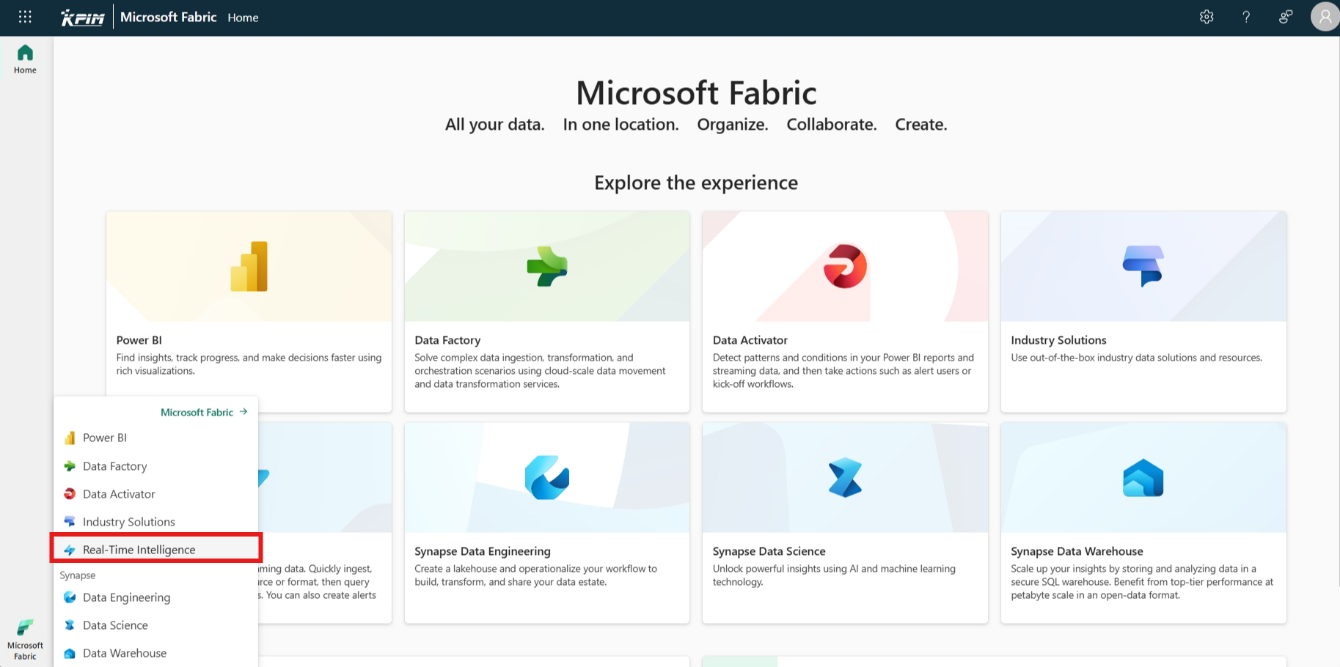Click the Synapse section label in menu
This screenshot has width=1340, height=667.
[78, 576]
